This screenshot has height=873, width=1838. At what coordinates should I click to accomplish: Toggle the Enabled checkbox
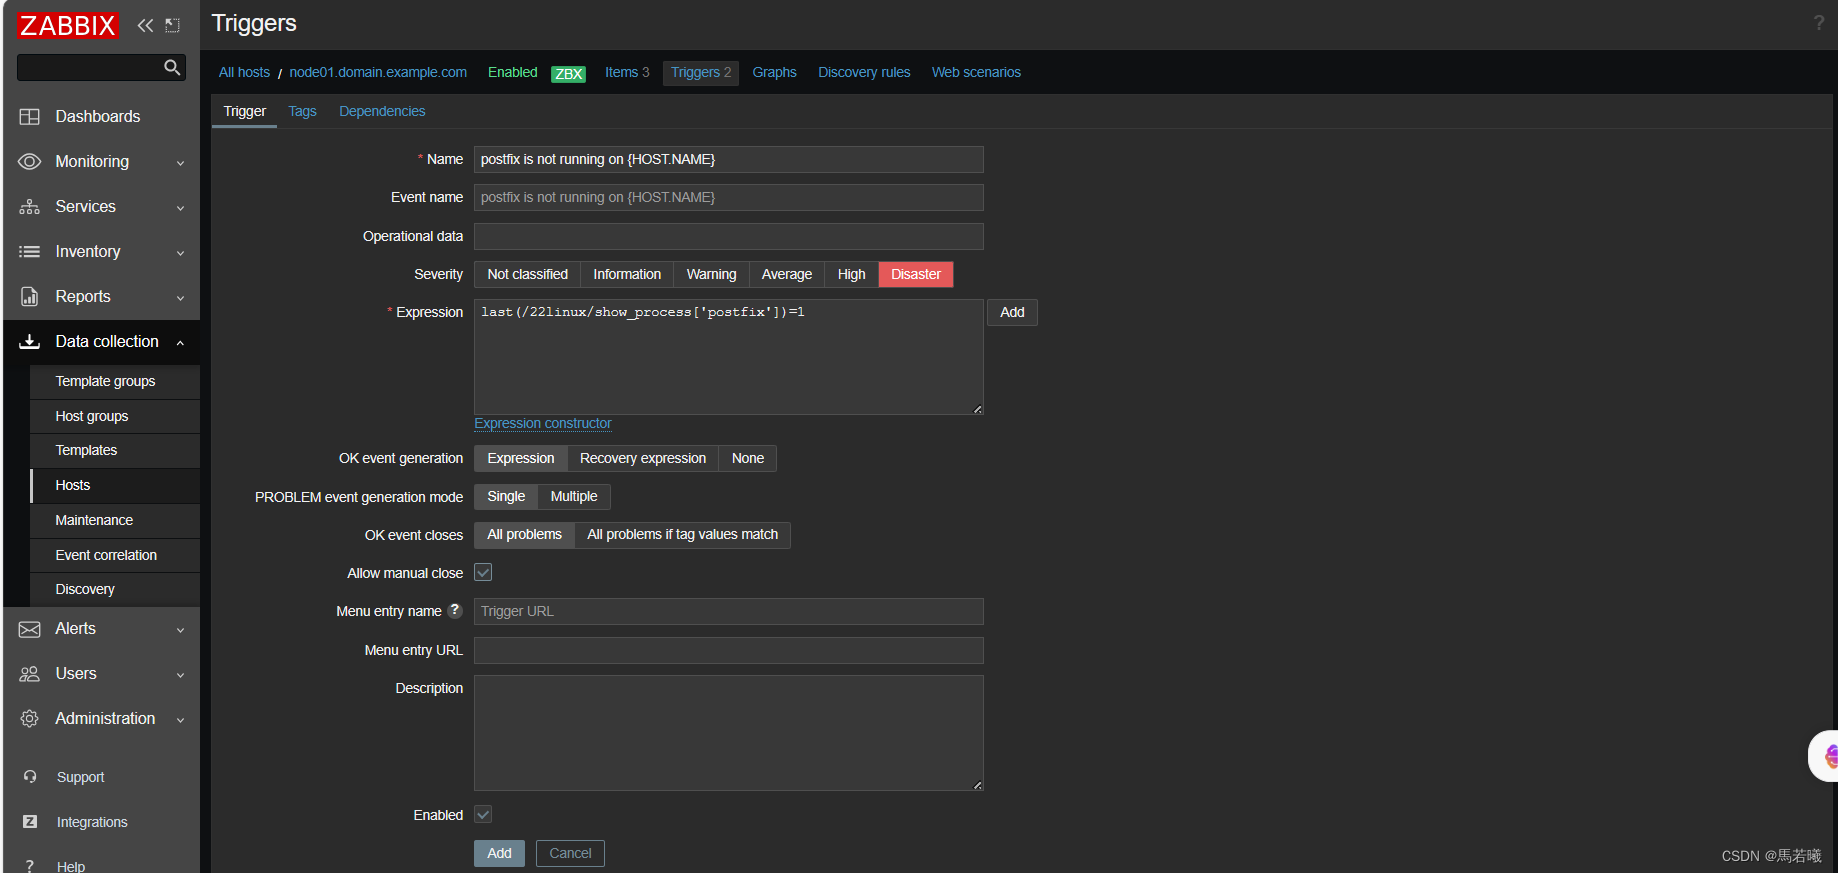tap(483, 815)
